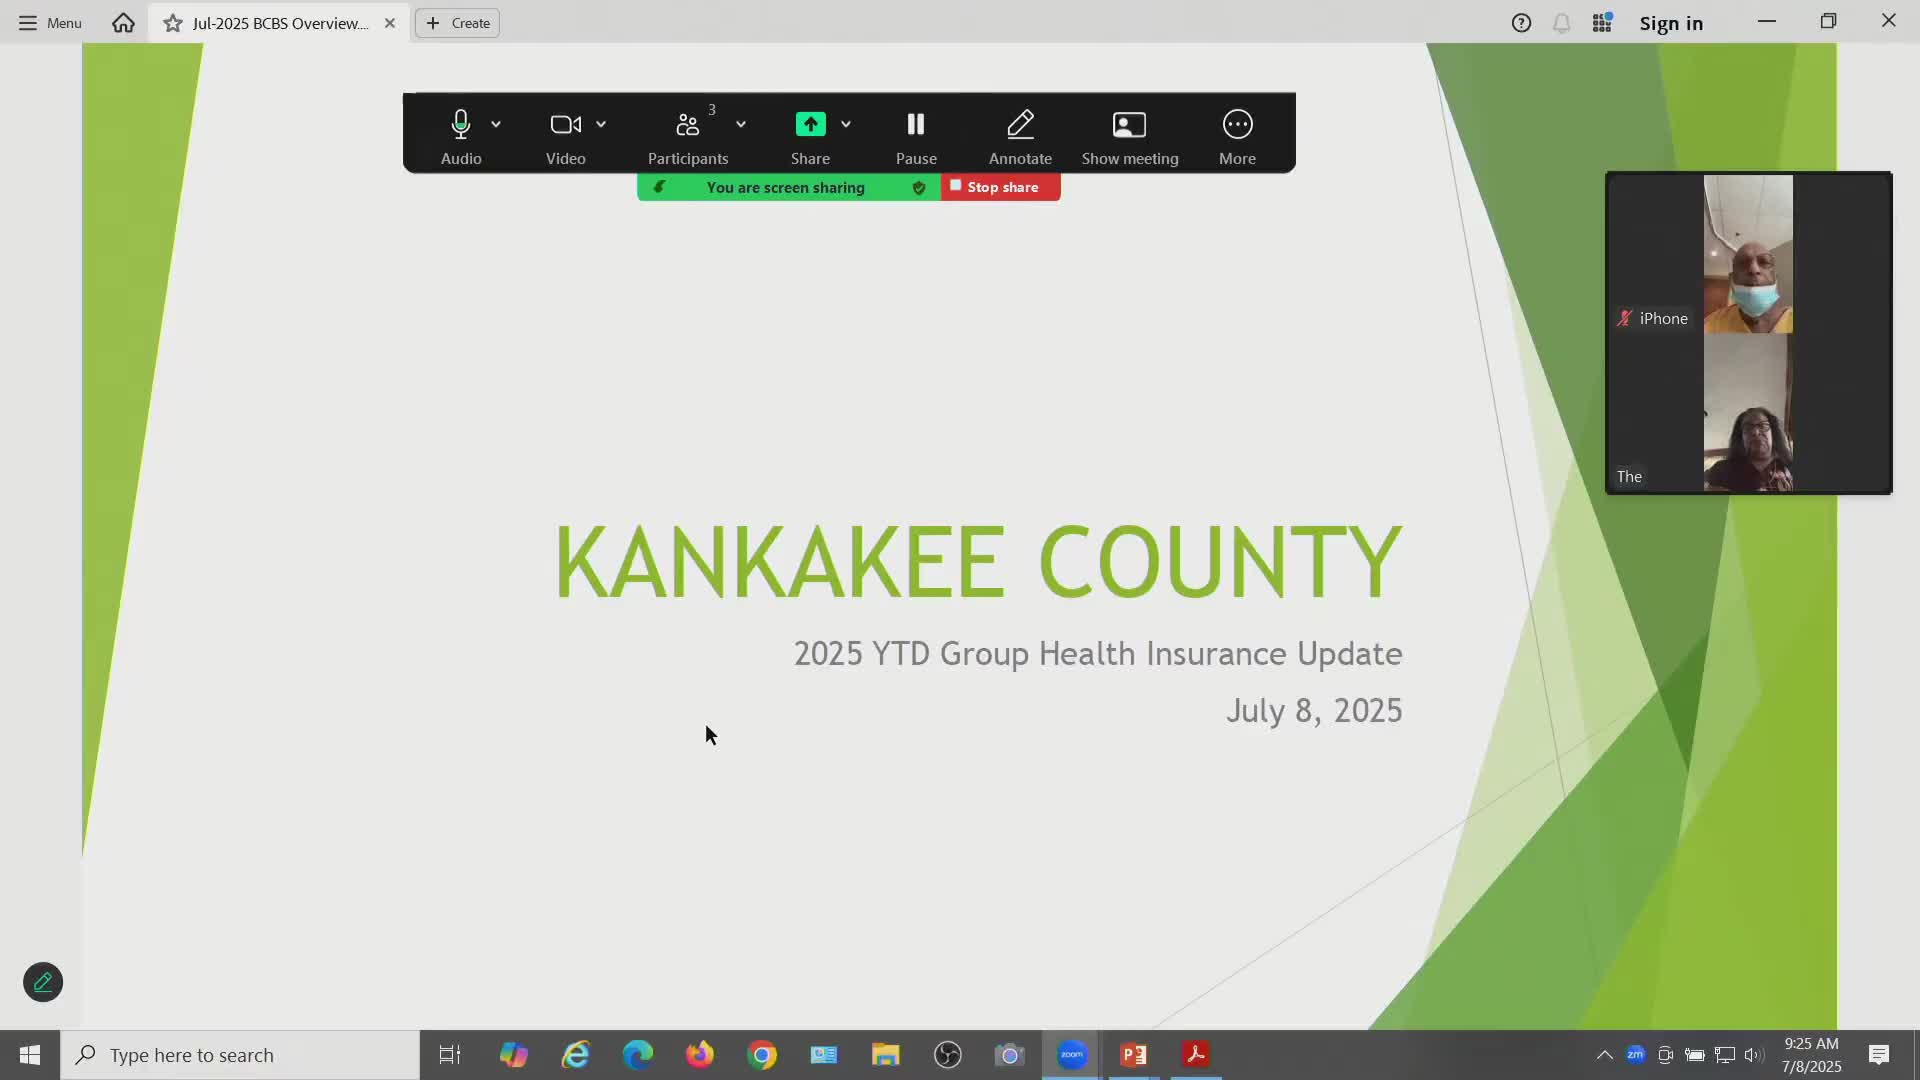
Task: Expand the Share options arrow
Action: [846, 124]
